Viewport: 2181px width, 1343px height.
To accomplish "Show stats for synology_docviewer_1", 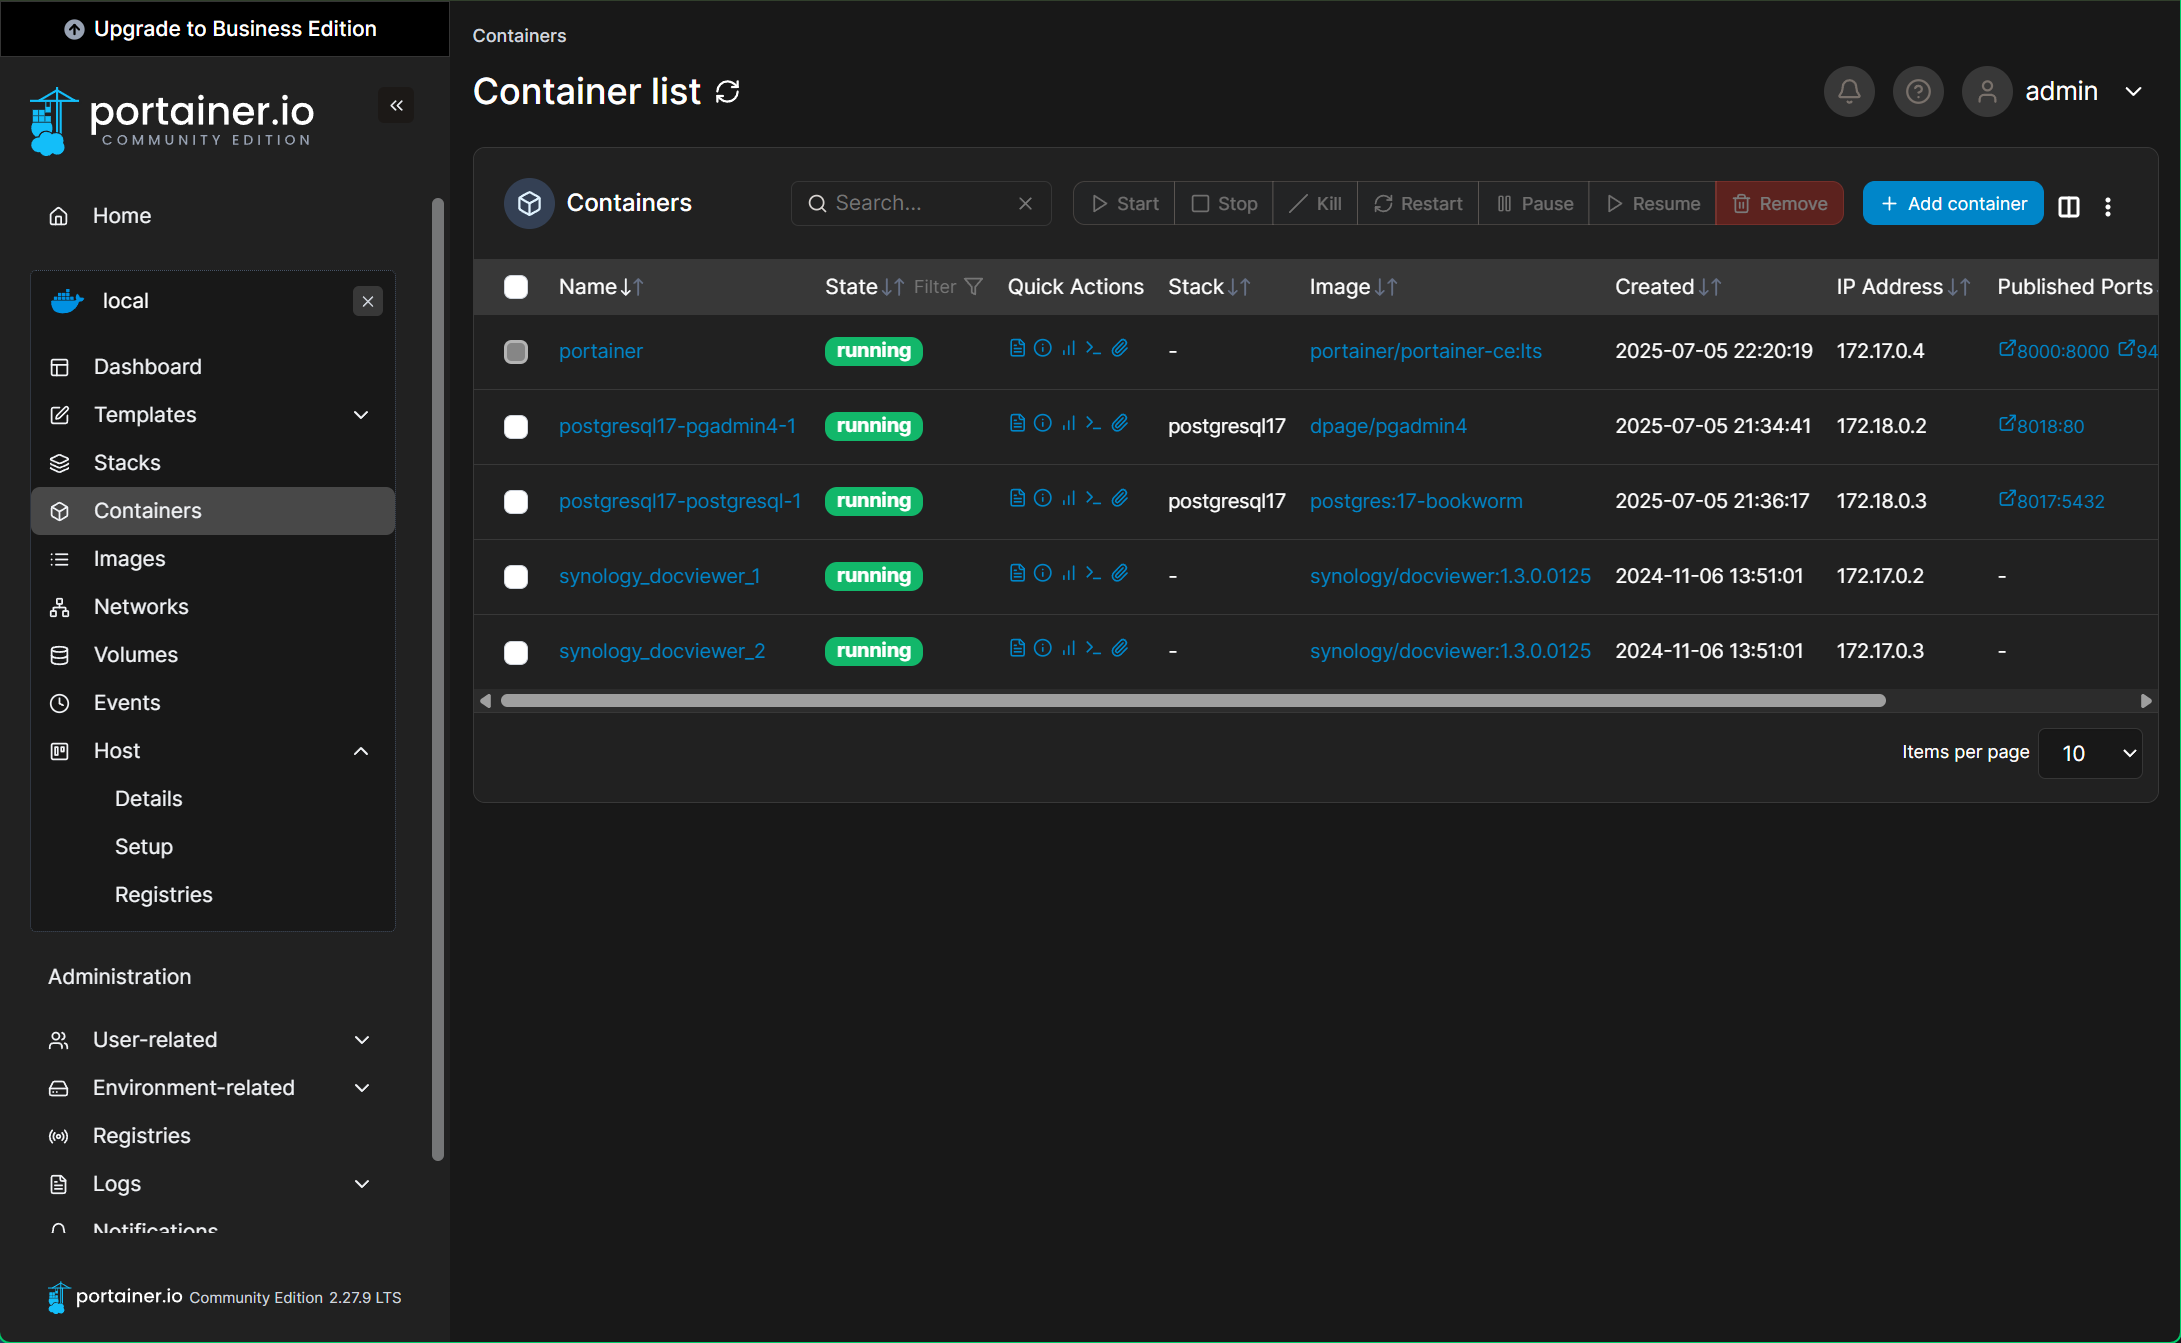I will (1068, 573).
